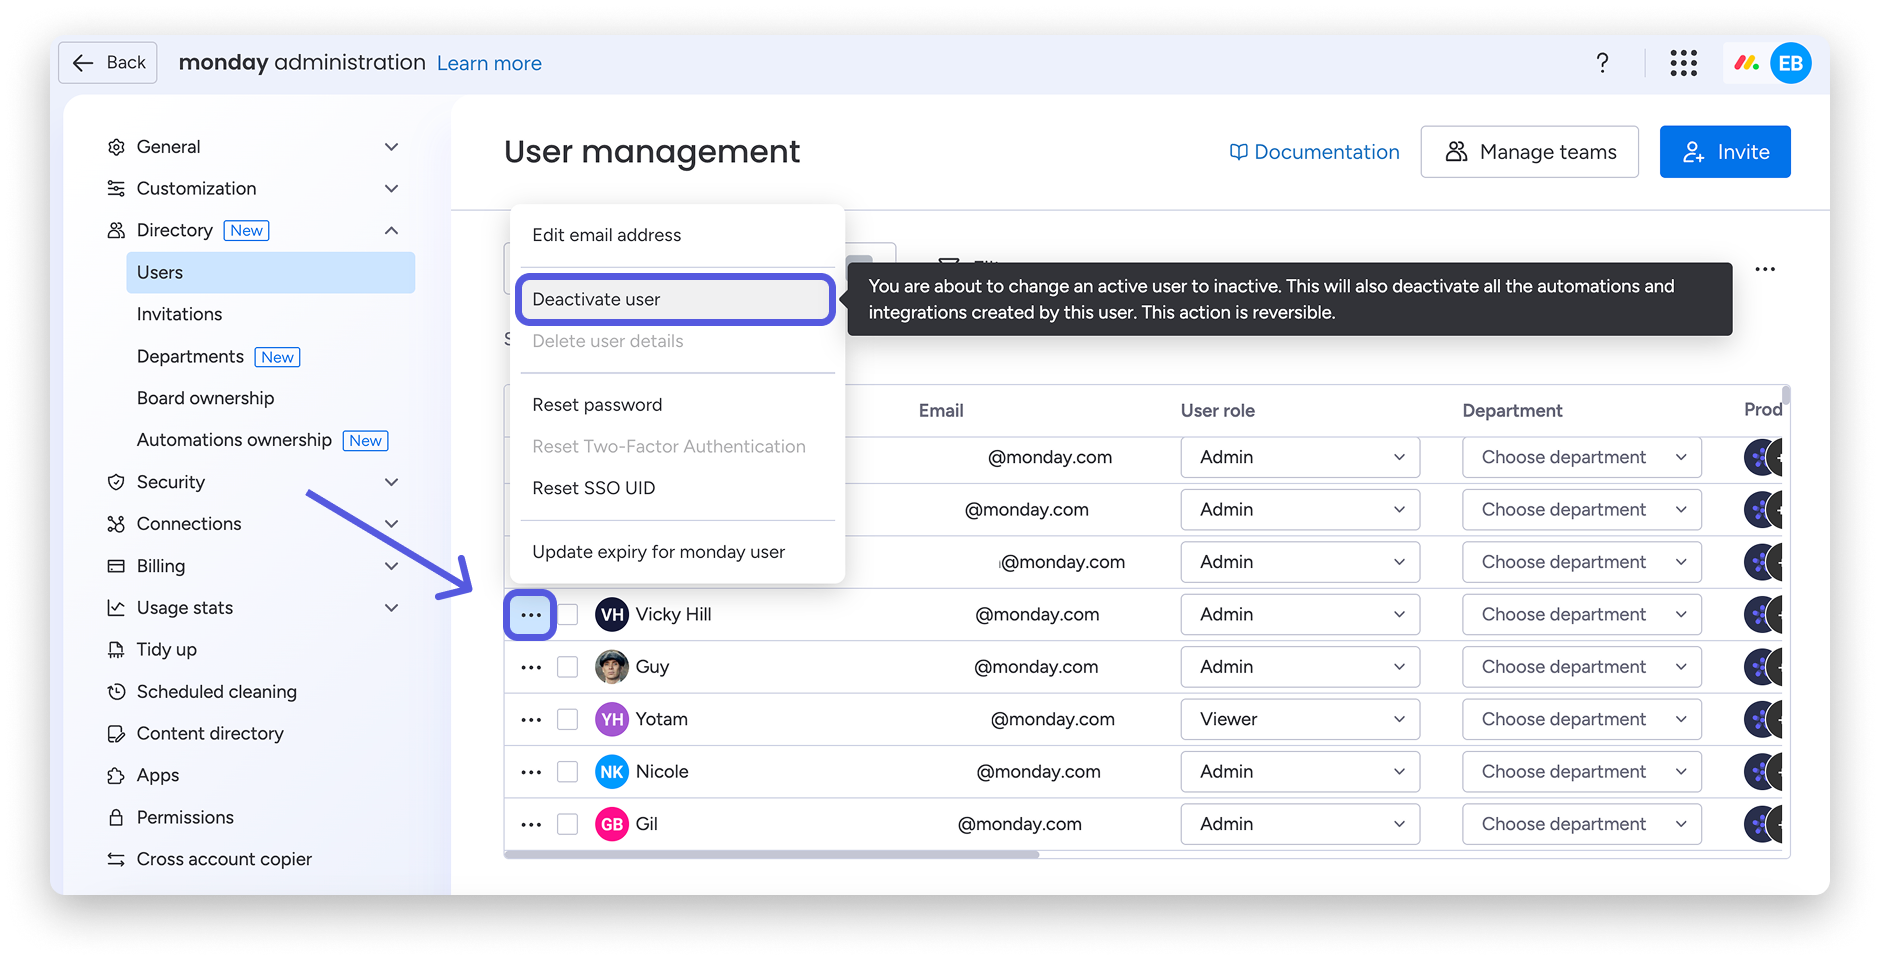Viewport: 1880px width, 960px height.
Task: Click the Permissions lock icon
Action: 116,818
